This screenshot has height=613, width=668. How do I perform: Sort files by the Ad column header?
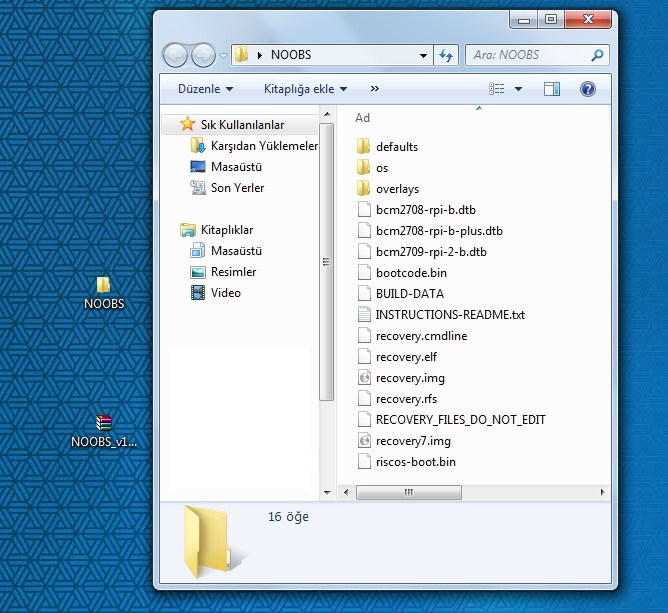click(362, 118)
